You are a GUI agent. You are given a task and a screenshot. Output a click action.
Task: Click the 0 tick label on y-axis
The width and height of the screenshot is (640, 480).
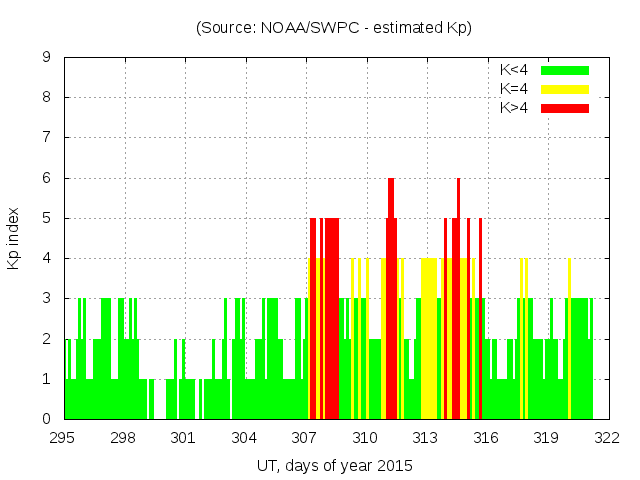[46, 419]
